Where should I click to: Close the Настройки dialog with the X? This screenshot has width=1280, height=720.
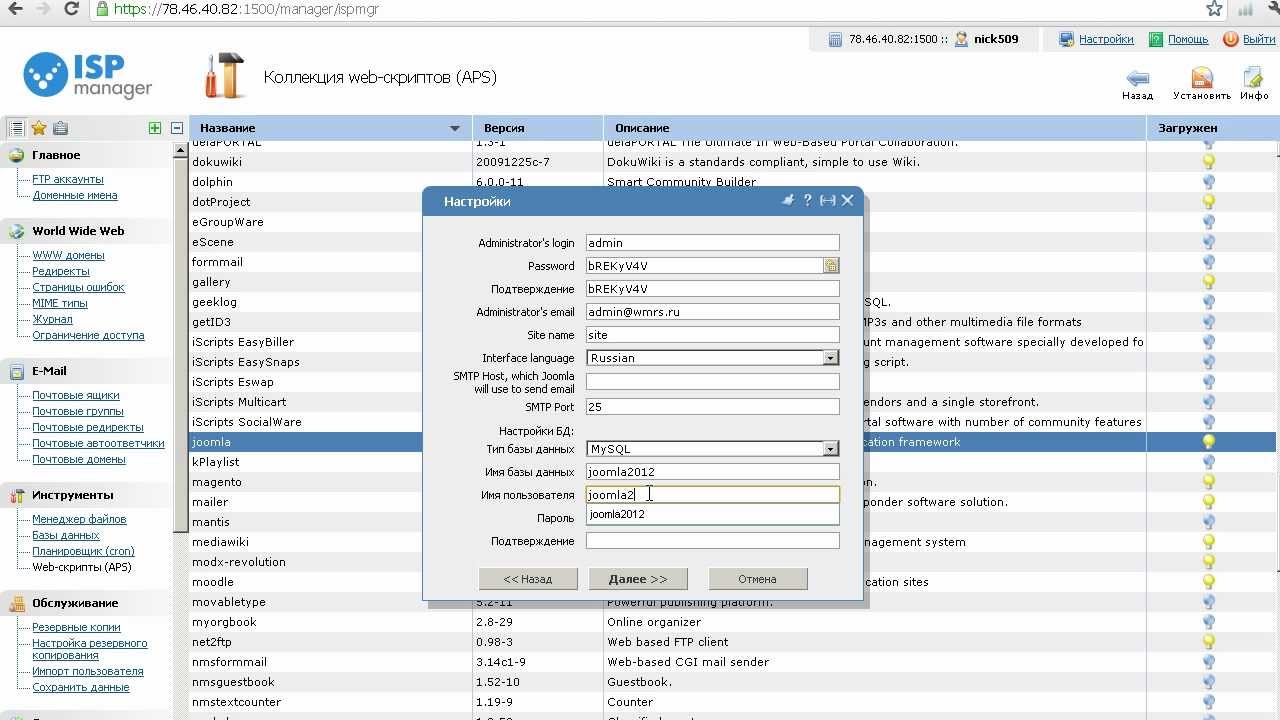(x=847, y=200)
